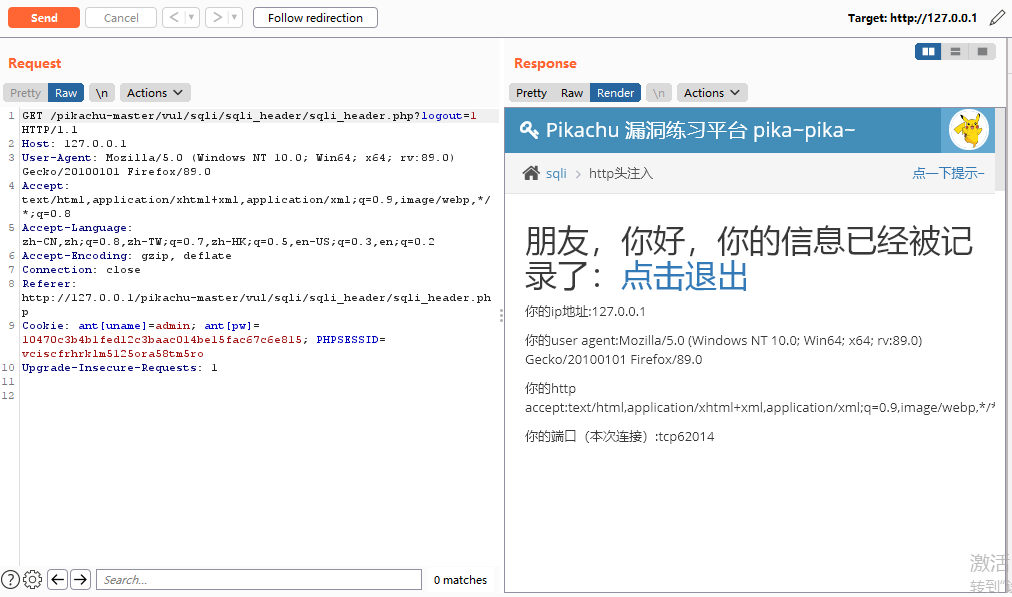Click the User-Agent header line
Viewport: 1012px width, 597px height.
238,165
